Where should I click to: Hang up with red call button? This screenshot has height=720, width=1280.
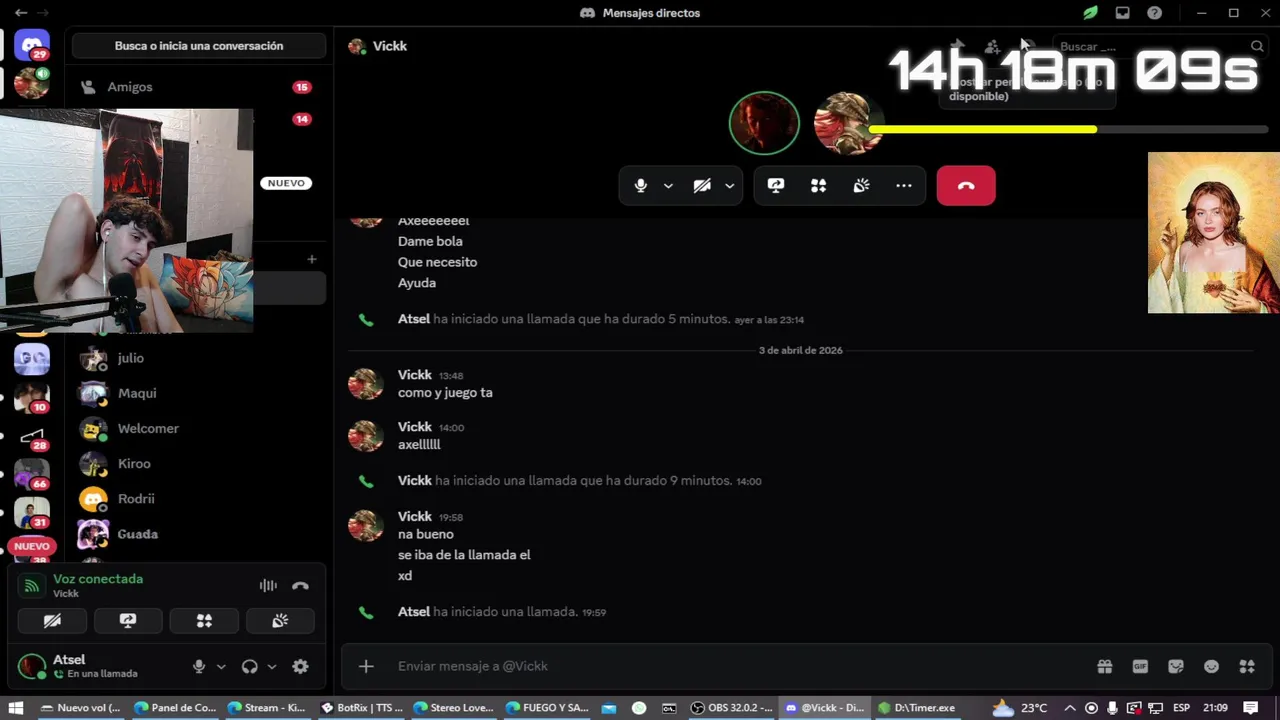click(966, 185)
